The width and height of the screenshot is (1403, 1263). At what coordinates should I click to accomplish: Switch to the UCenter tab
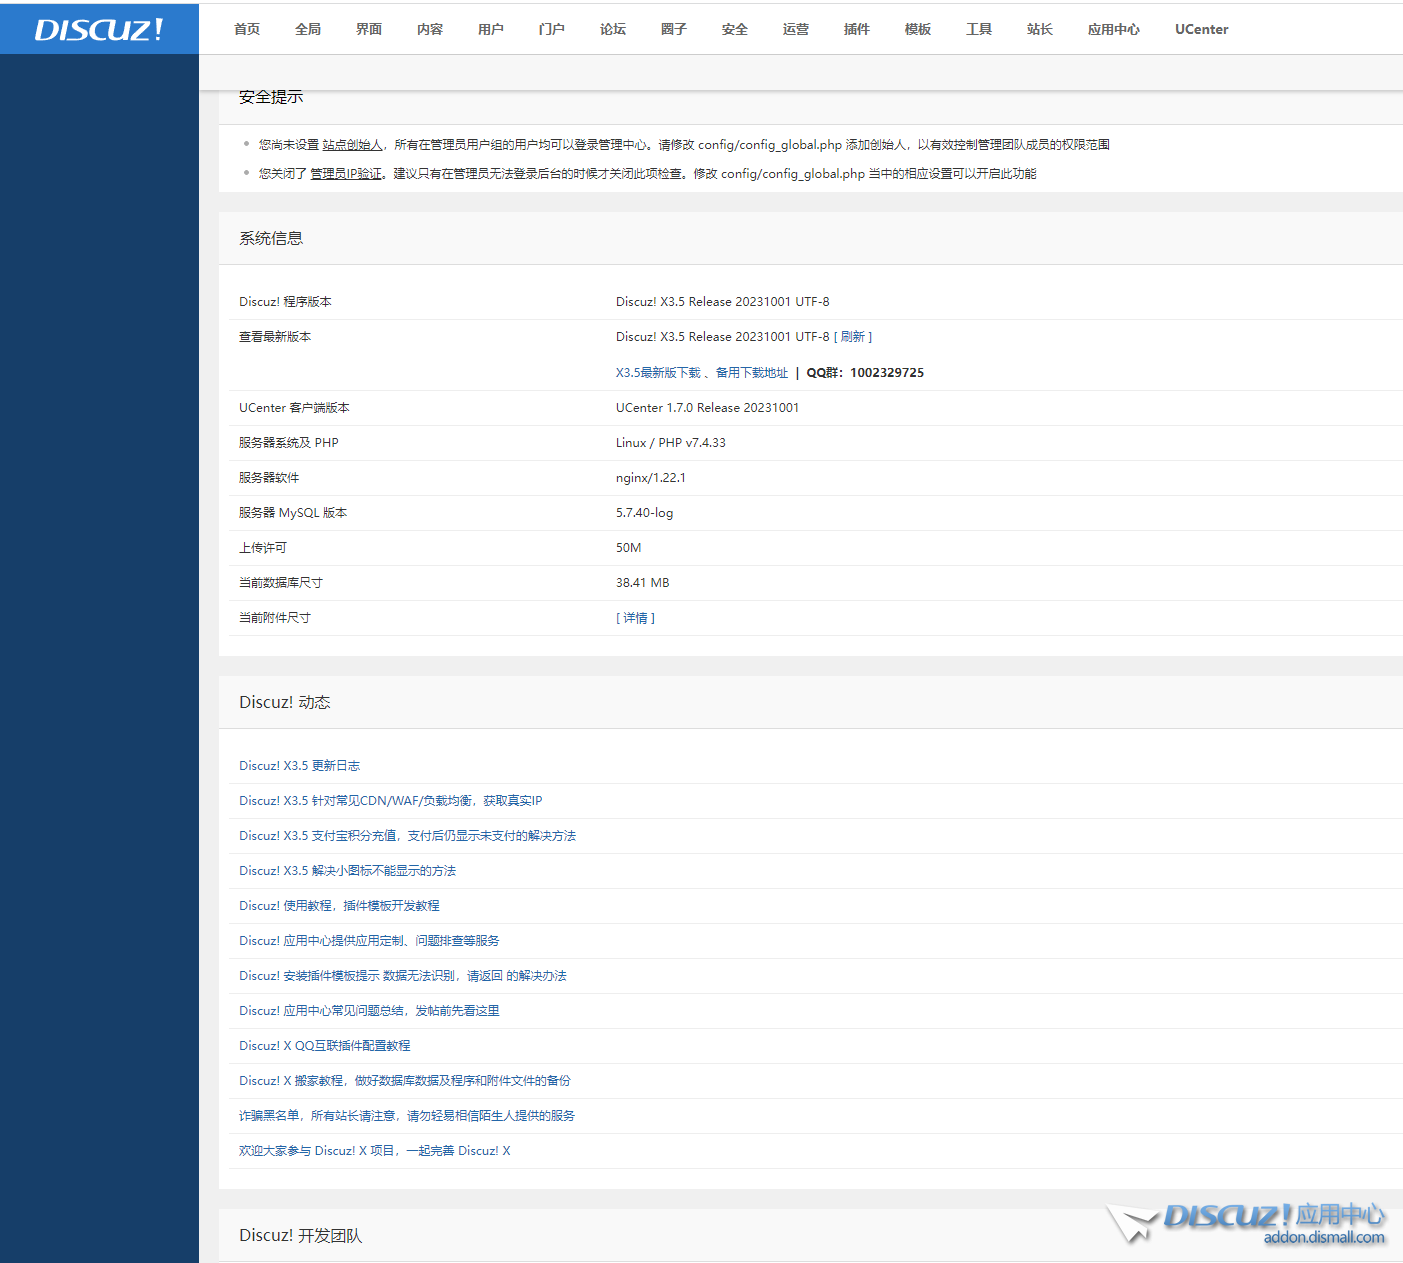coord(1201,29)
